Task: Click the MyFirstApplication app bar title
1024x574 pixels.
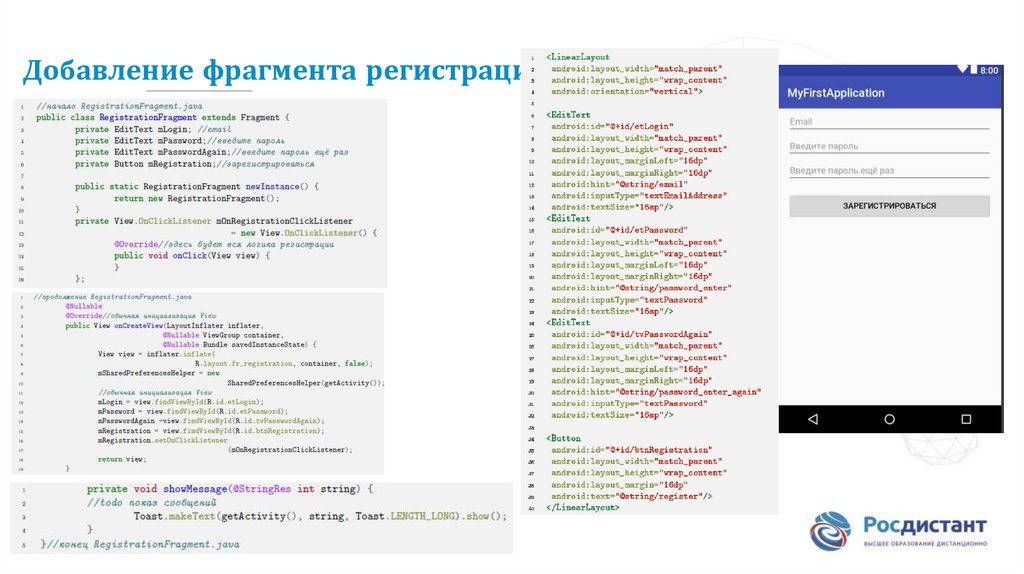Action: [x=835, y=93]
